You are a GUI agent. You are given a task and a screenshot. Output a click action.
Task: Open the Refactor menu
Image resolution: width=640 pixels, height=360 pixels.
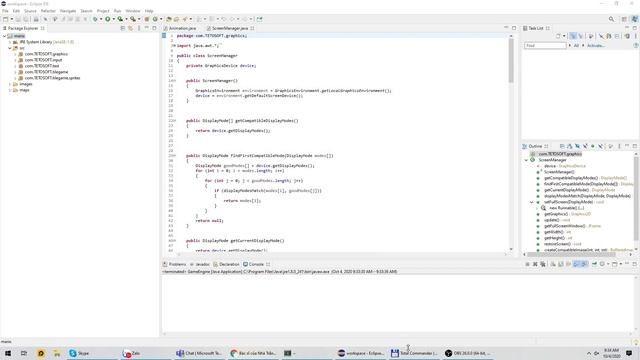[48, 11]
